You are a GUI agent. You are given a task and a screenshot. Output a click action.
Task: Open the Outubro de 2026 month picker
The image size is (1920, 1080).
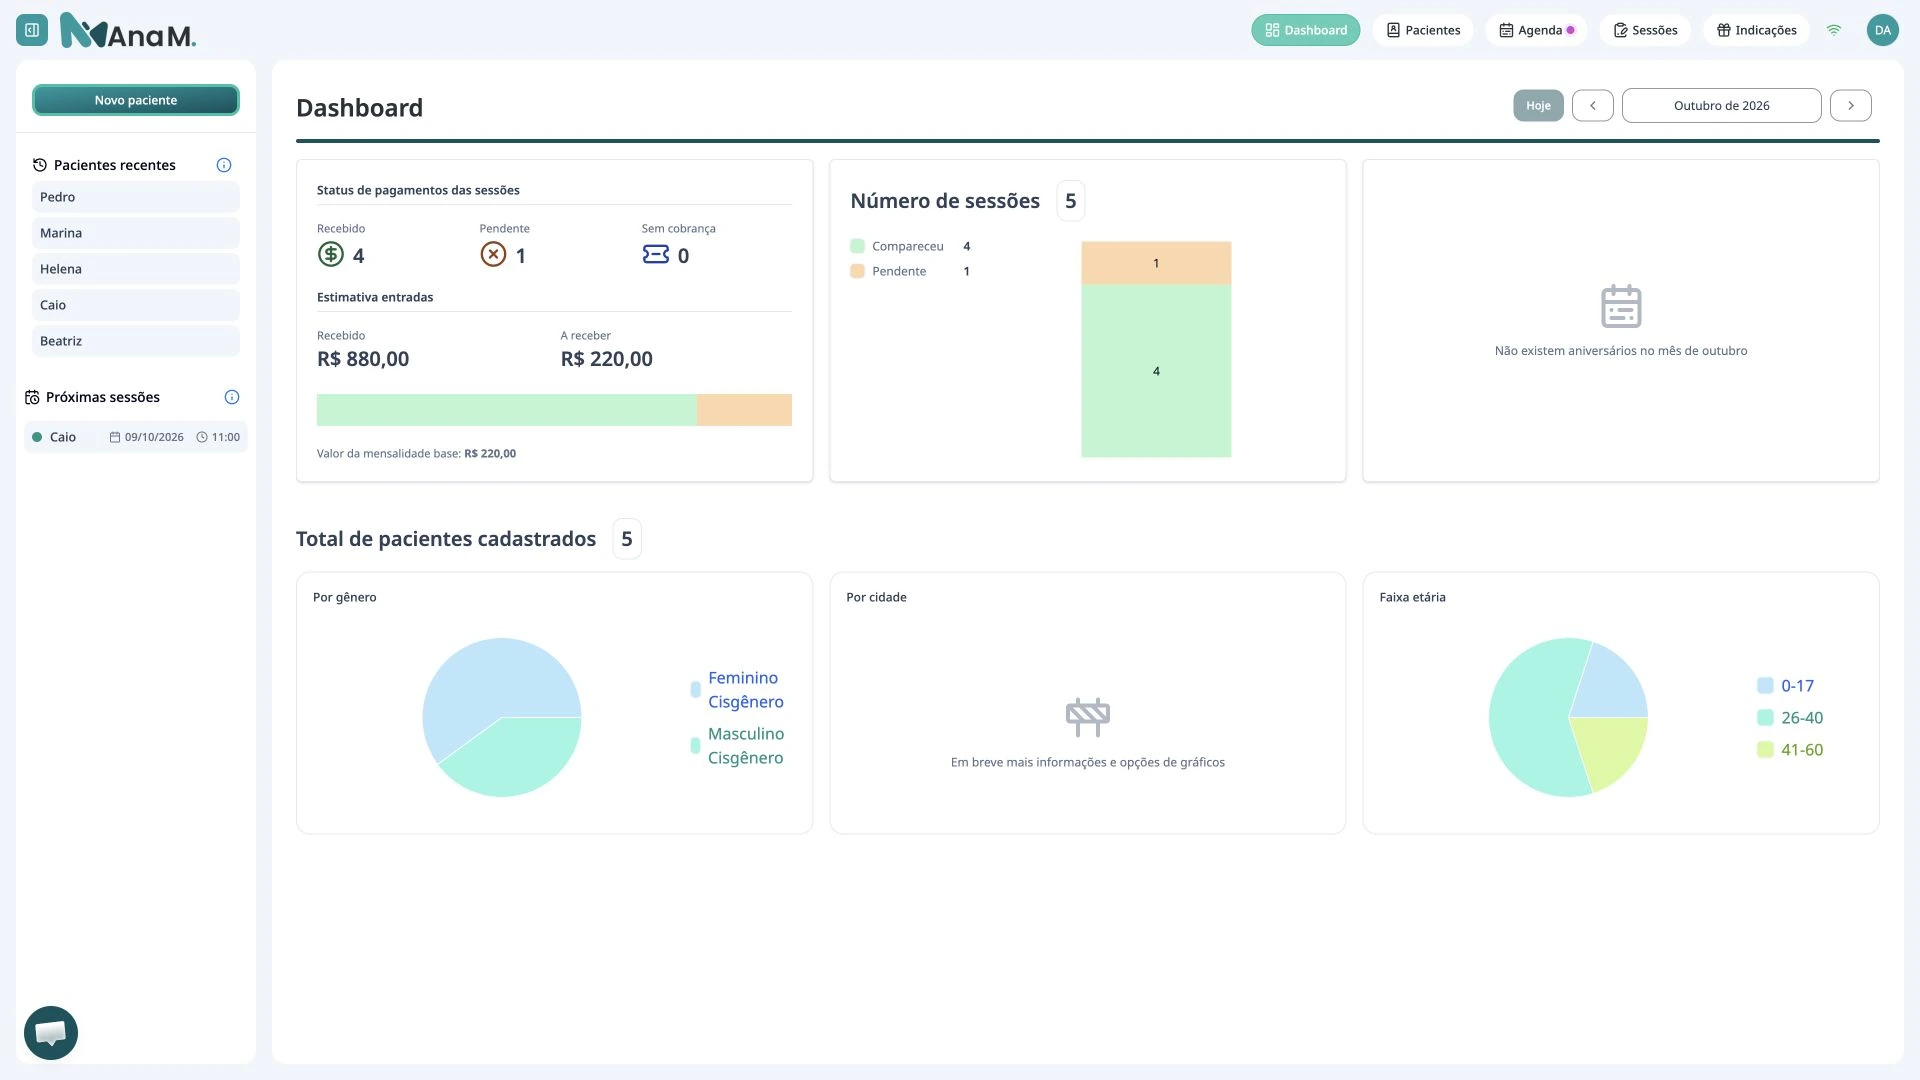coord(1722,105)
